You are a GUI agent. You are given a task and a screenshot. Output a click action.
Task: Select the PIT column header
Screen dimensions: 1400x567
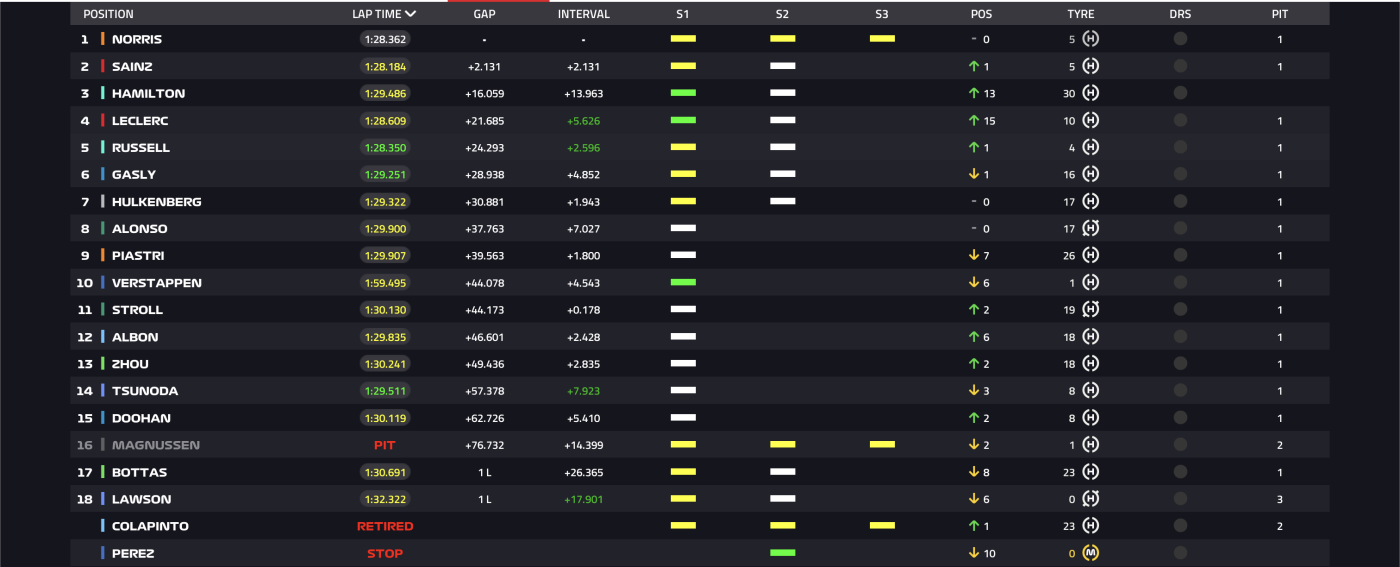pos(1280,14)
